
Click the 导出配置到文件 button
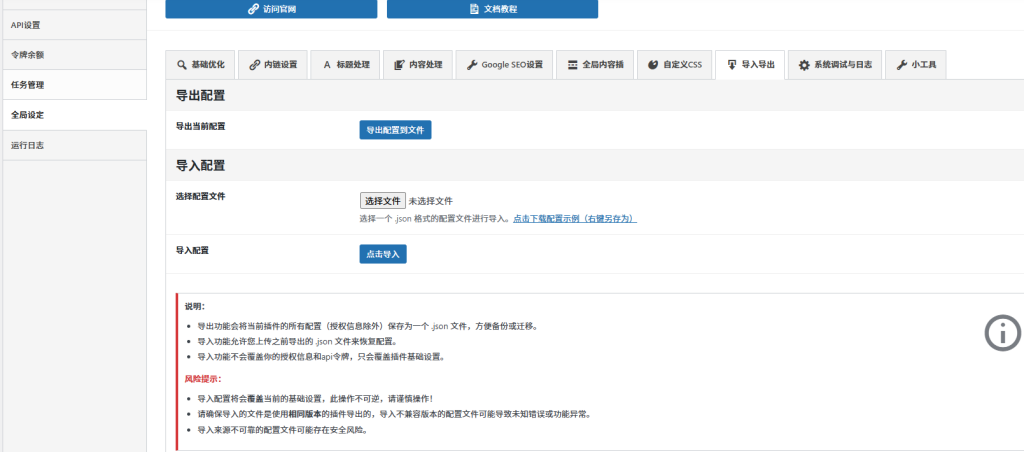click(395, 130)
